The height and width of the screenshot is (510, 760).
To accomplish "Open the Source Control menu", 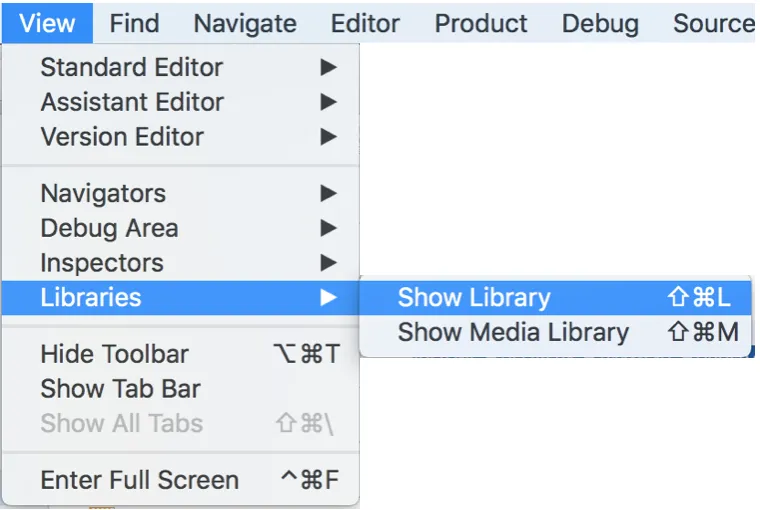I will (713, 22).
